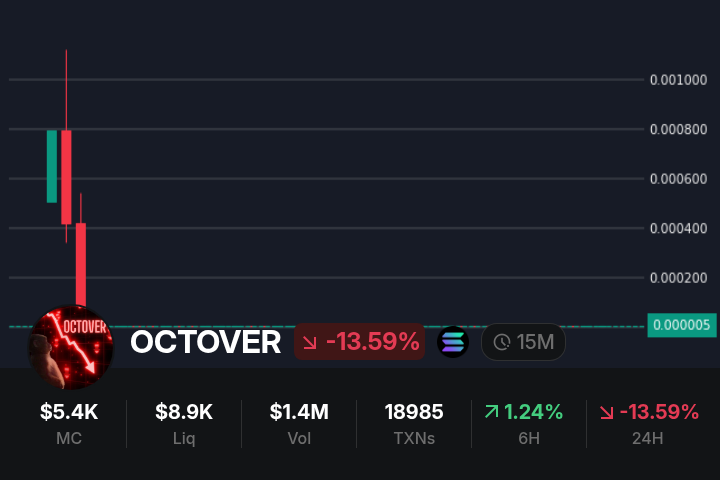Image resolution: width=720 pixels, height=480 pixels.
Task: Click the Solana chain logo icon
Action: click(454, 342)
